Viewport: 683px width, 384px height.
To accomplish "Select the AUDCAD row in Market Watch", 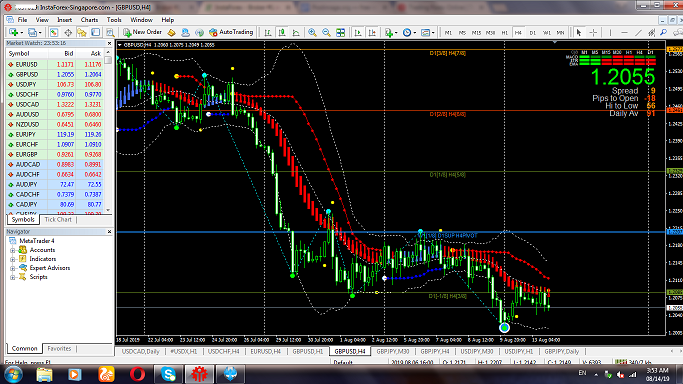I will click(54, 165).
